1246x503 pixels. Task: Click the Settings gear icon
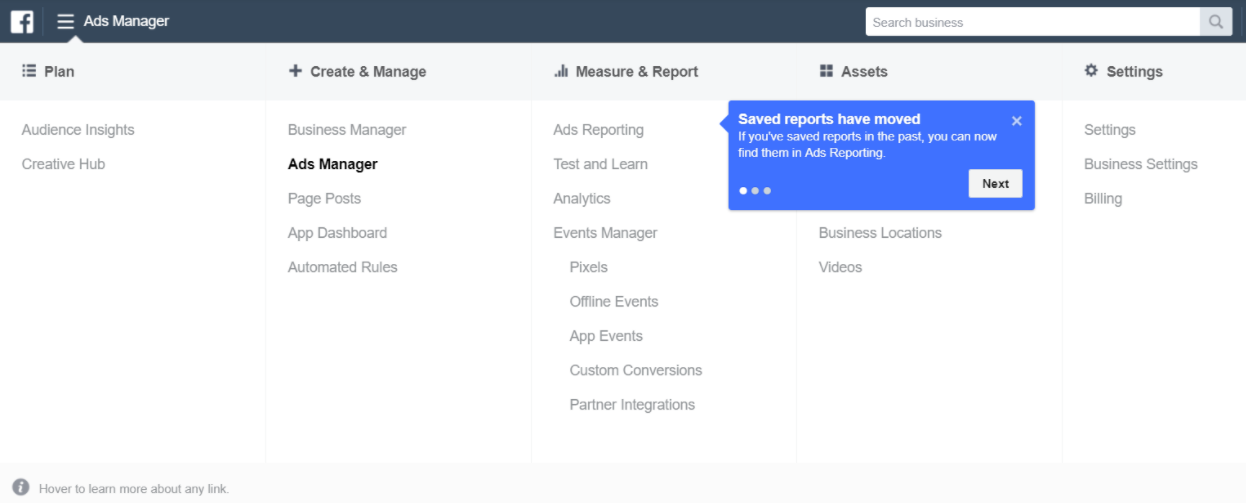[1091, 71]
